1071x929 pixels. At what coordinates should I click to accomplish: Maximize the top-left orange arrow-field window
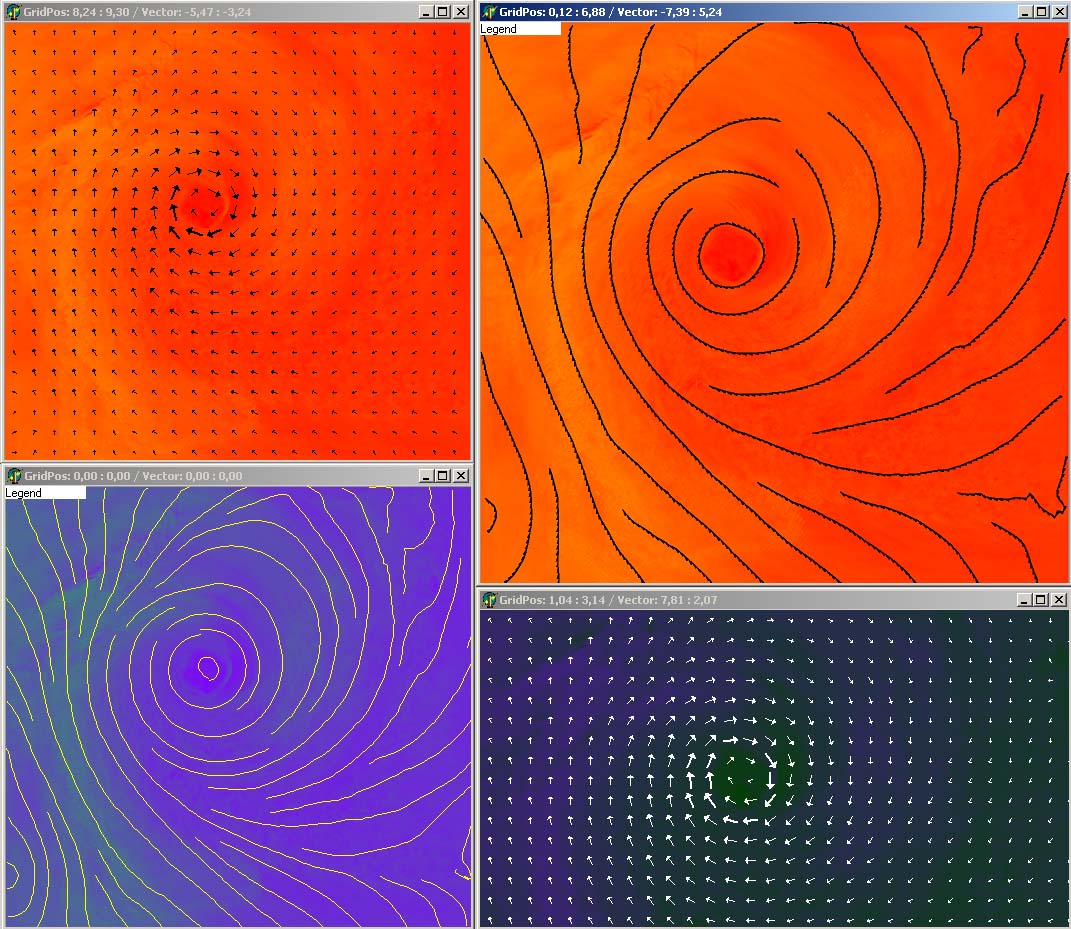tap(443, 12)
